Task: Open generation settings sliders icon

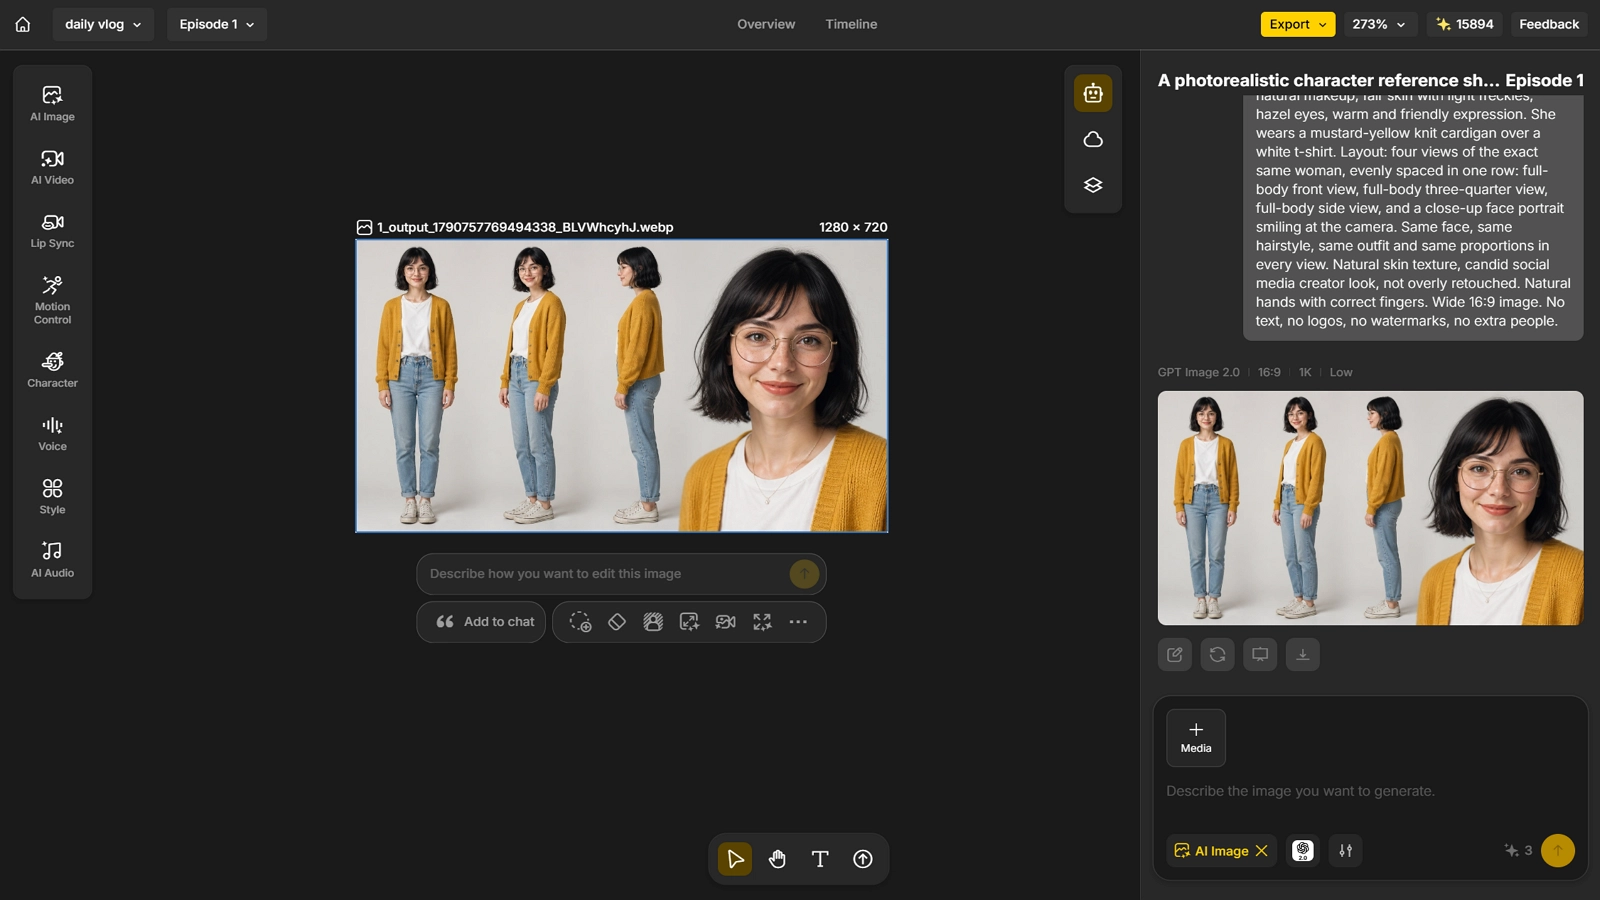Action: click(x=1346, y=851)
